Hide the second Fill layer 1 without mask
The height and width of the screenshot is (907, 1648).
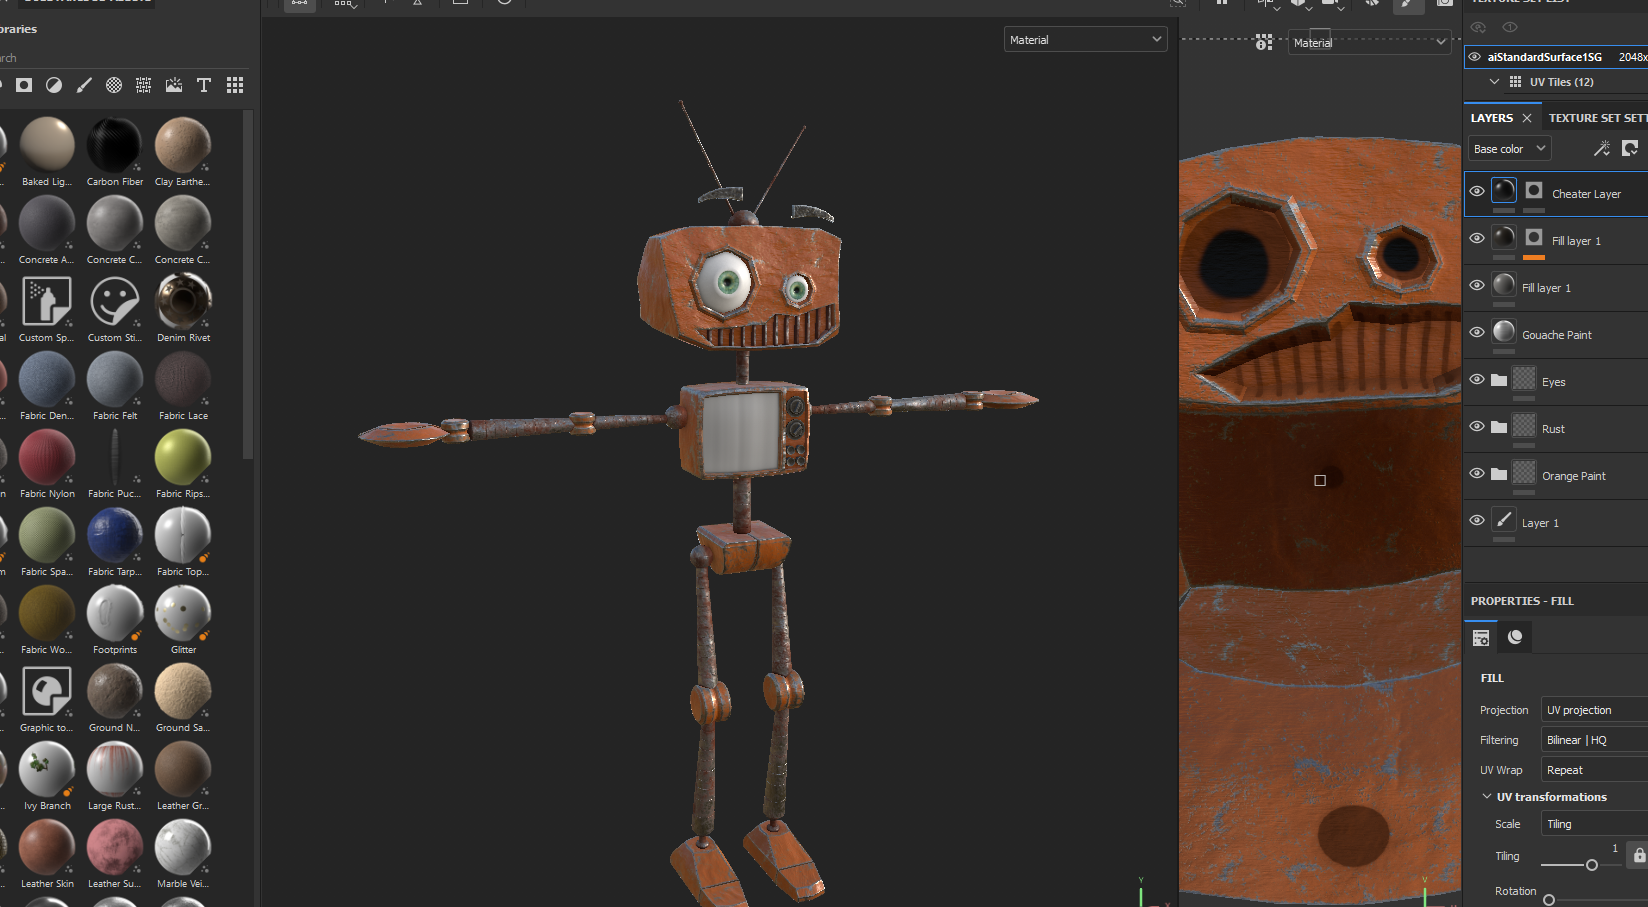click(1477, 285)
